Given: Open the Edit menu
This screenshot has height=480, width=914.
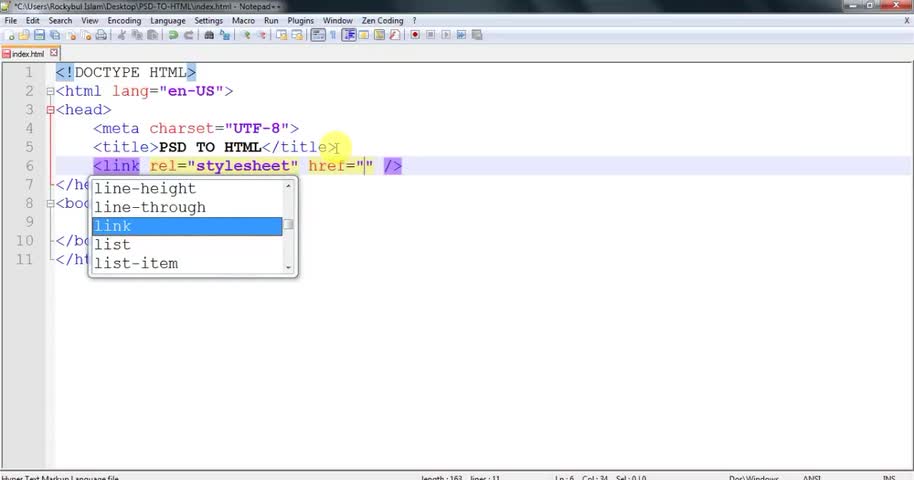Looking at the screenshot, I should pos(33,20).
